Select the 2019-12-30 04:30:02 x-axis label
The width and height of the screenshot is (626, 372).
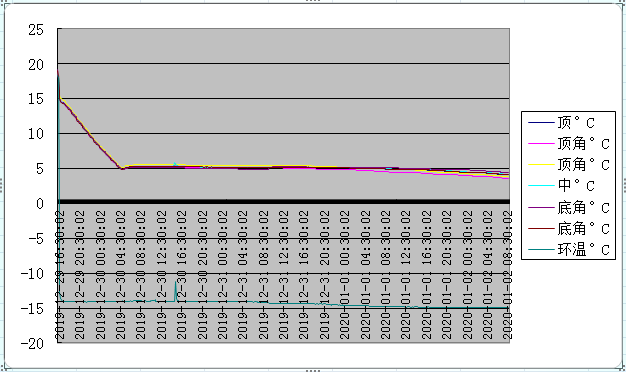point(121,275)
